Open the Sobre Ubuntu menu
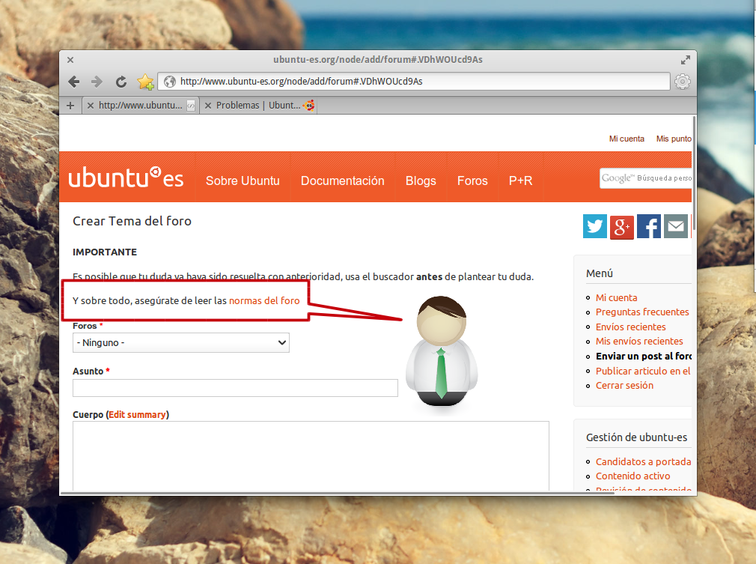 point(243,181)
